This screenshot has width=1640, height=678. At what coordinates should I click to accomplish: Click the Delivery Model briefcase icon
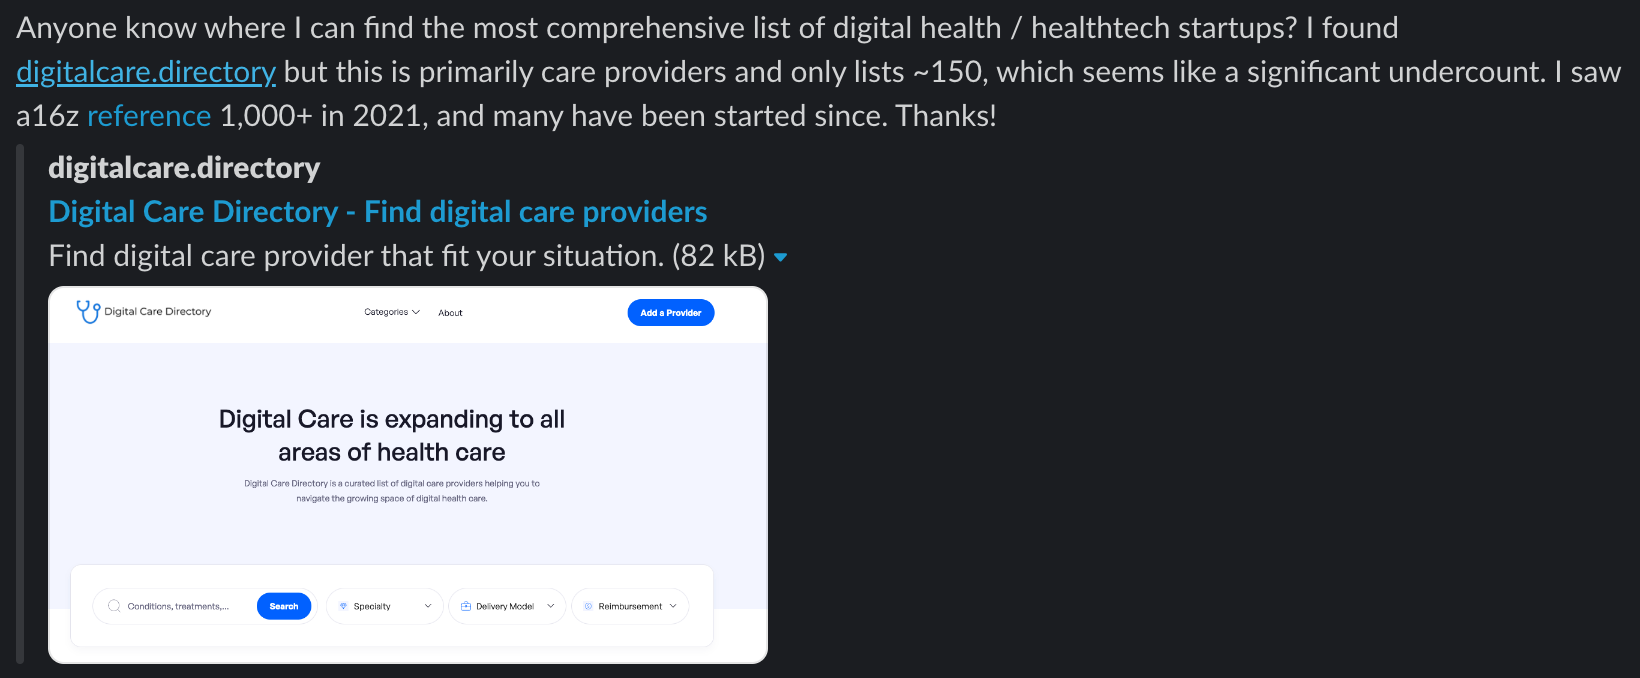(x=466, y=606)
